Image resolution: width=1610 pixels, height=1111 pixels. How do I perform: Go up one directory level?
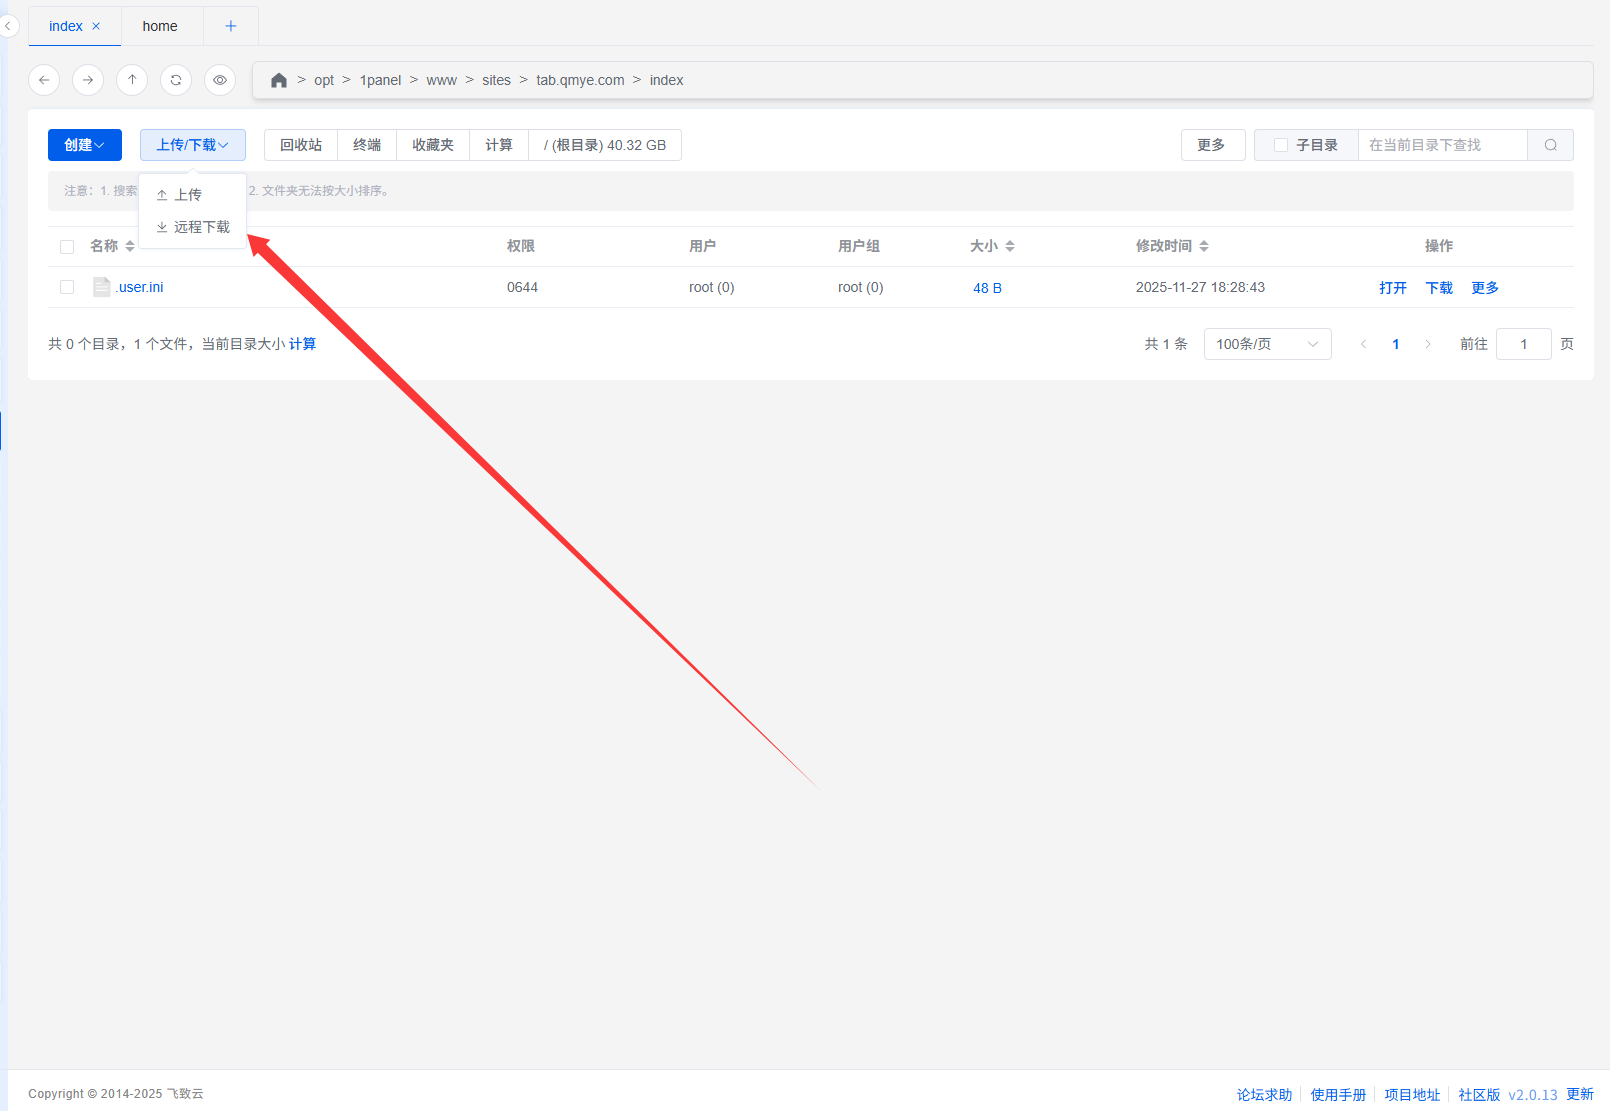pos(132,80)
